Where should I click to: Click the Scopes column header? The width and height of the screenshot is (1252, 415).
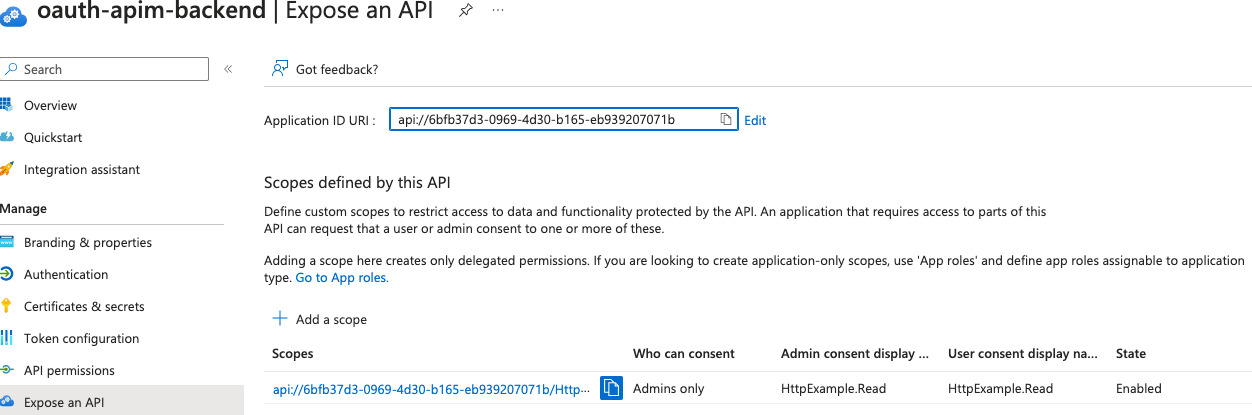293,353
